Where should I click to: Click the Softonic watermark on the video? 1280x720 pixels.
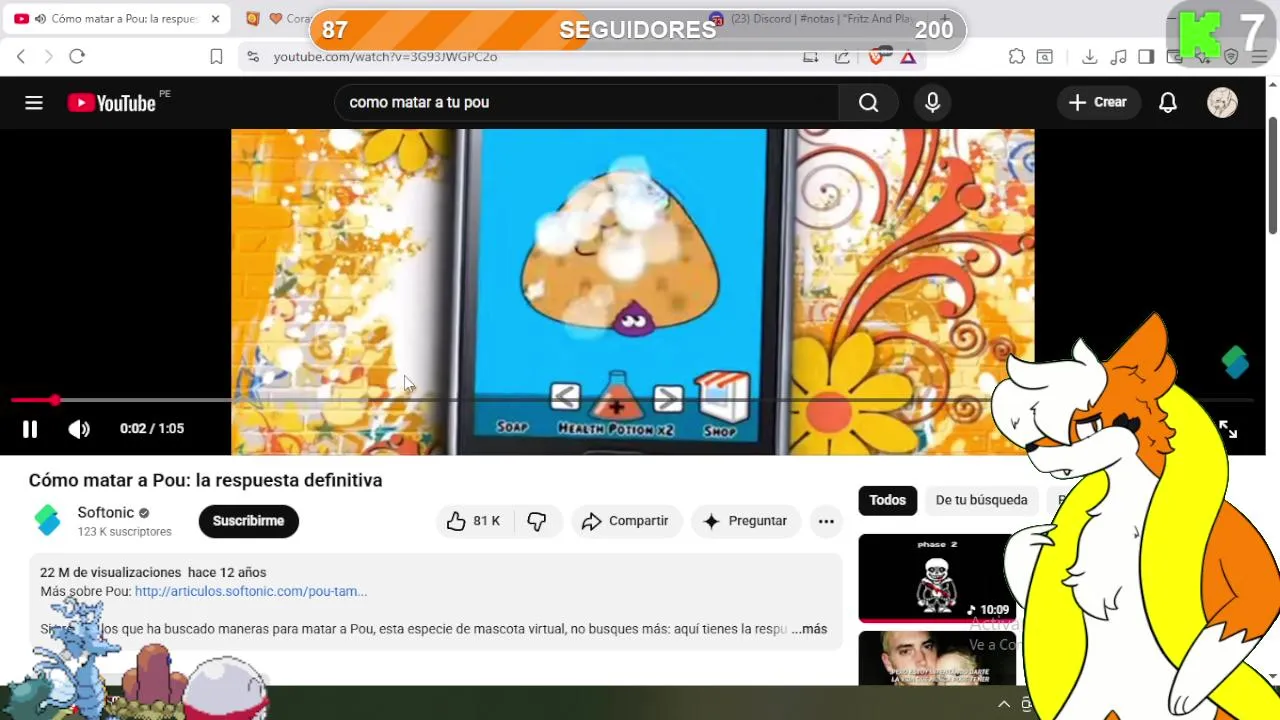(x=1235, y=362)
